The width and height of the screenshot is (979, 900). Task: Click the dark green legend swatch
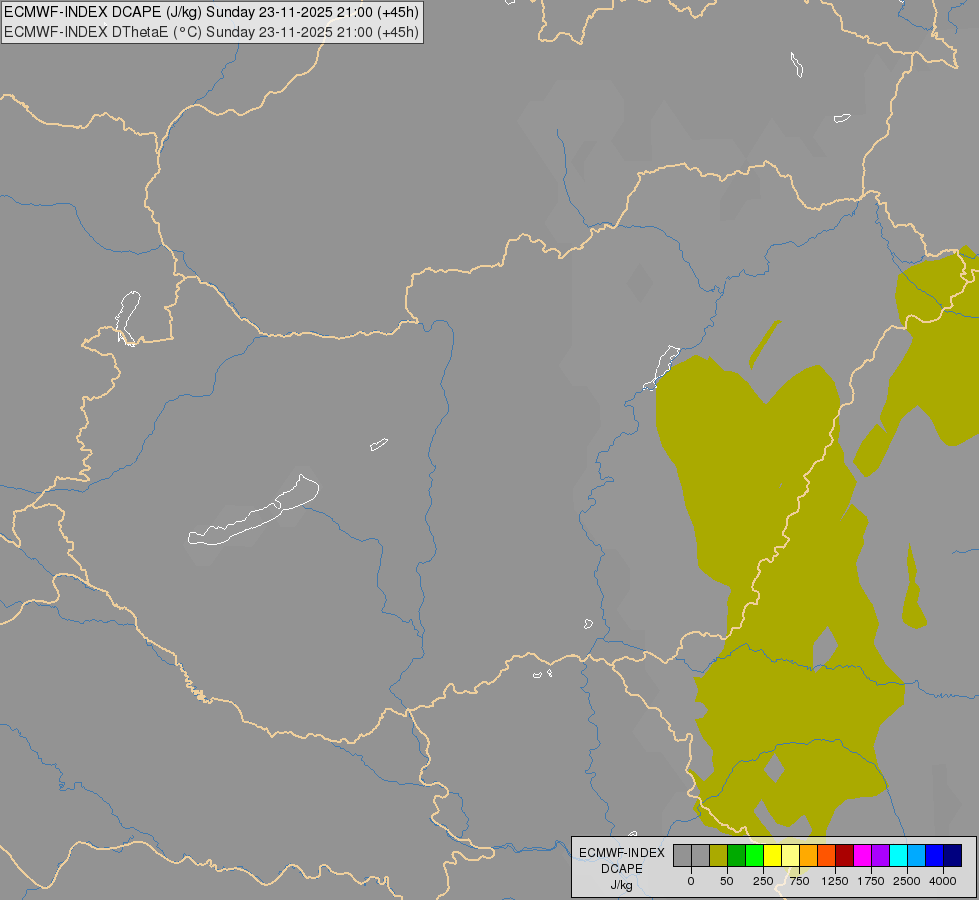[737, 856]
